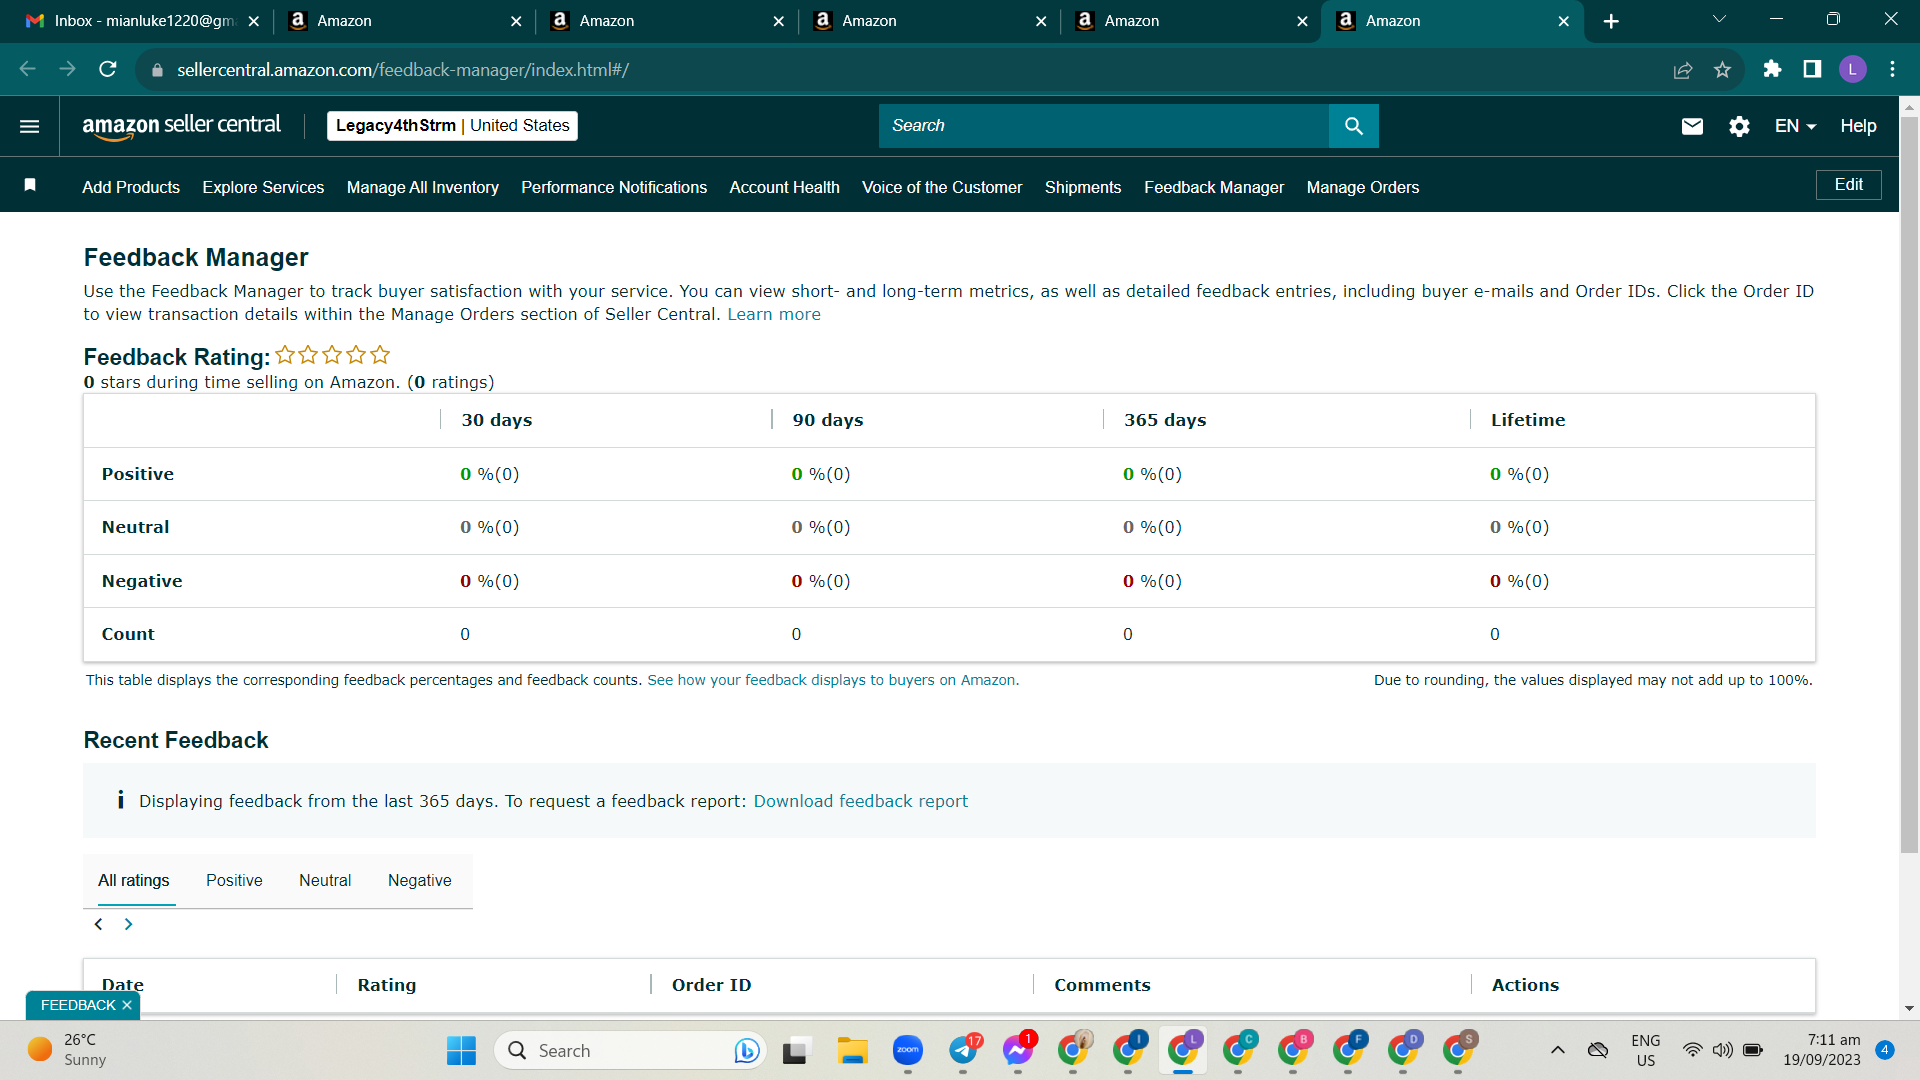
Task: Reload the current browser page
Action: 108,69
